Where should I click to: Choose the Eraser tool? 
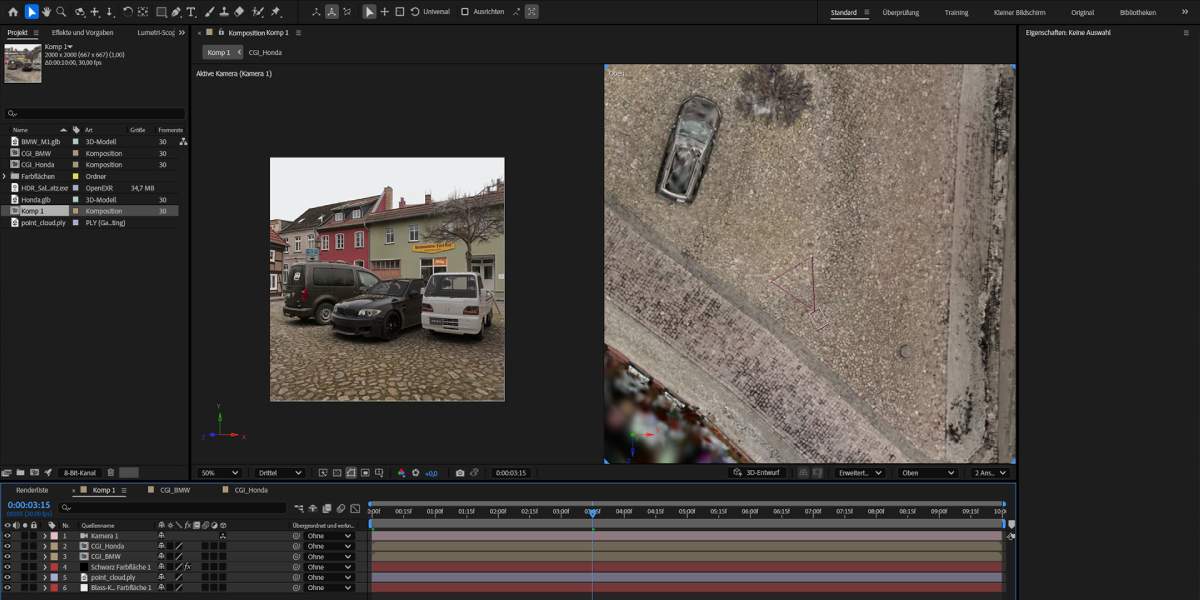(x=241, y=12)
